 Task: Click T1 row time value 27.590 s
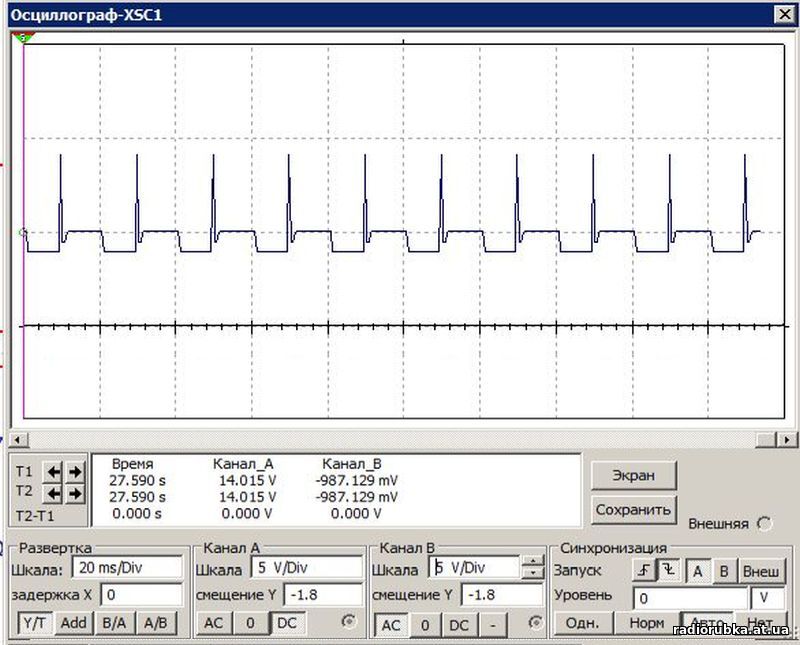137,481
